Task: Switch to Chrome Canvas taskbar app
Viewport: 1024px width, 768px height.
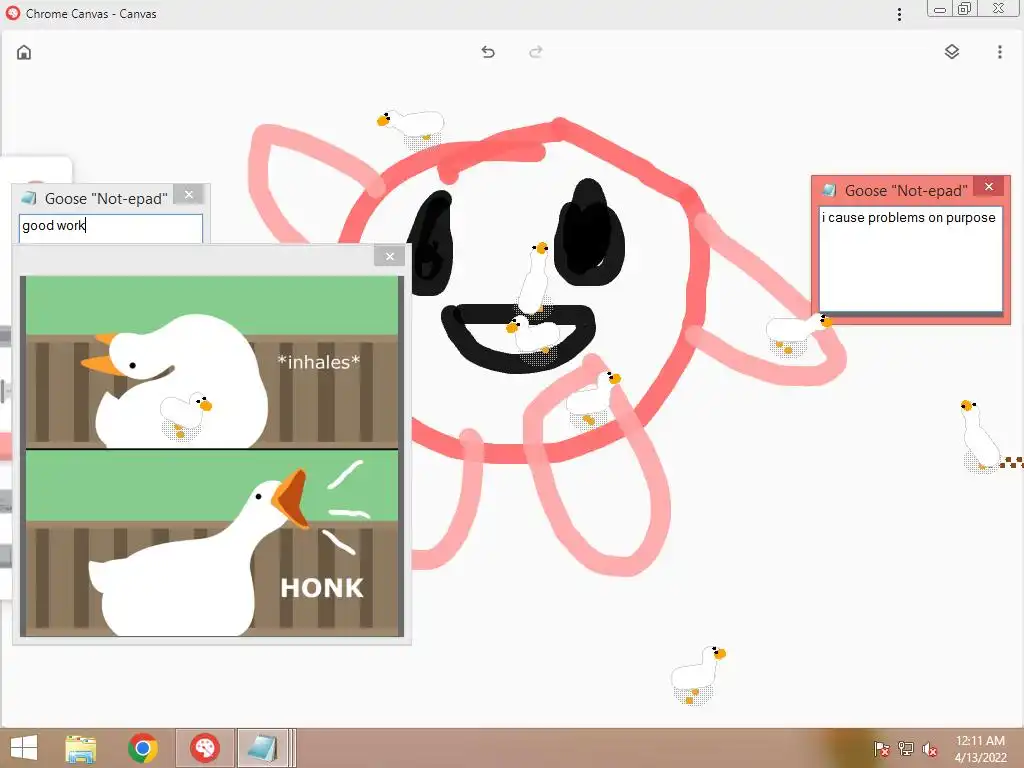Action: [x=204, y=748]
